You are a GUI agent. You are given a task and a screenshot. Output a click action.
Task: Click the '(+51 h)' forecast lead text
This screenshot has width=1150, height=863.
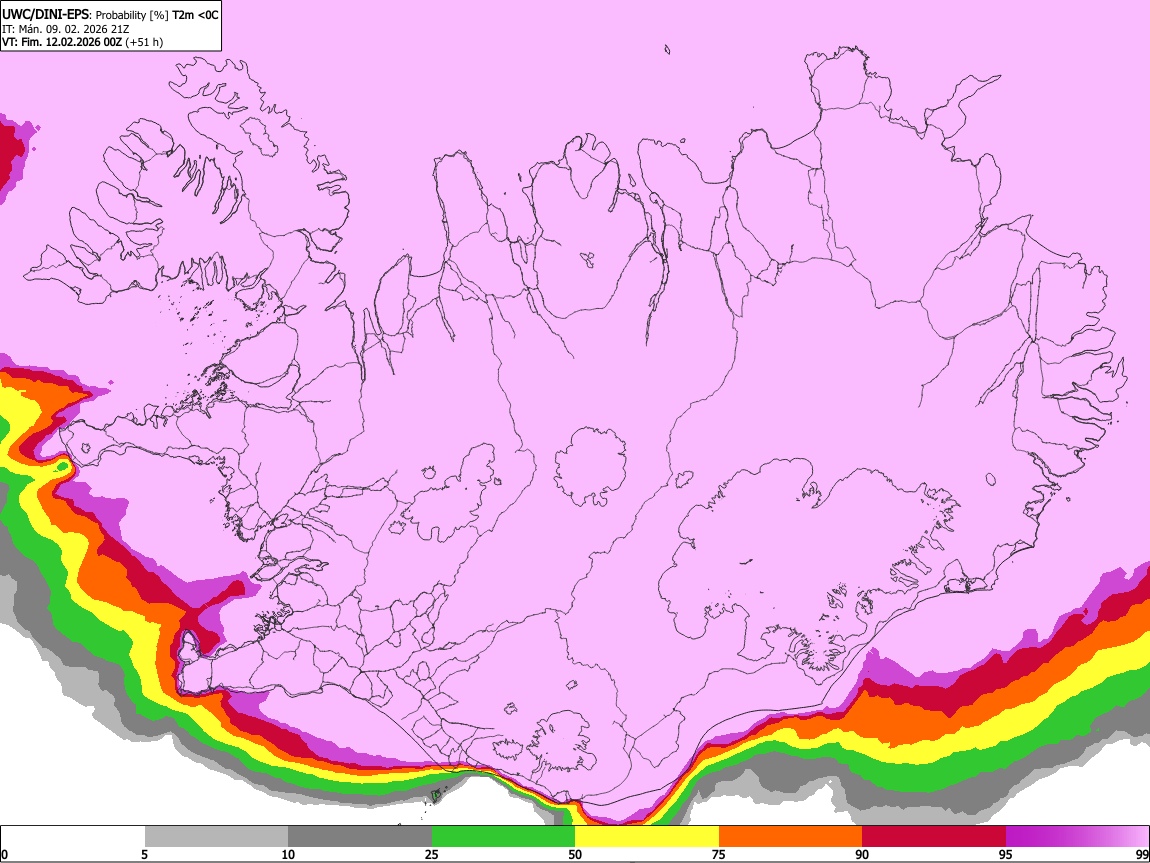(x=144, y=42)
